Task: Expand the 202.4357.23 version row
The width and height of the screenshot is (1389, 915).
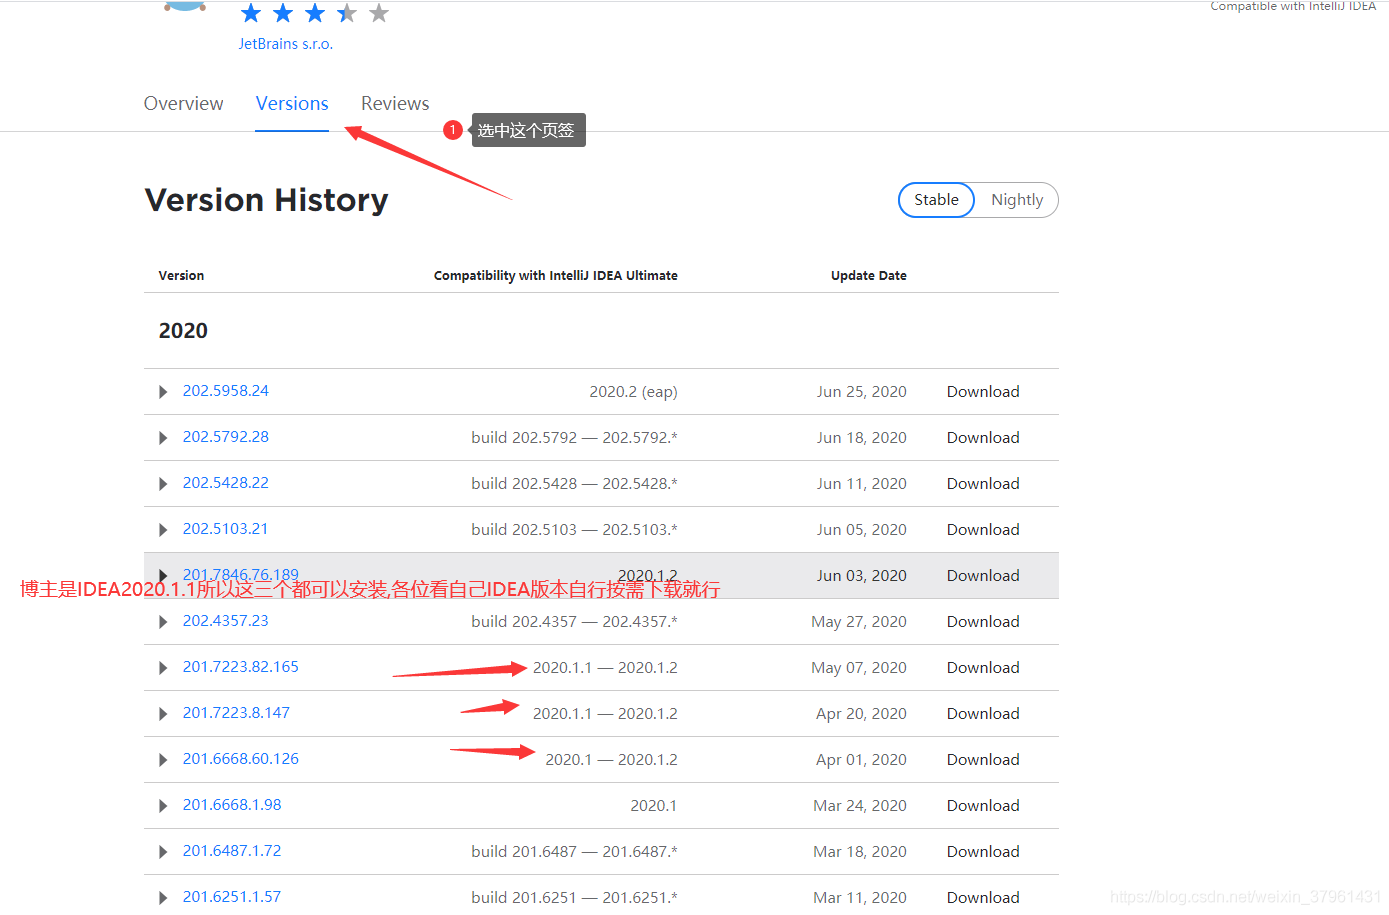Action: pos(163,622)
